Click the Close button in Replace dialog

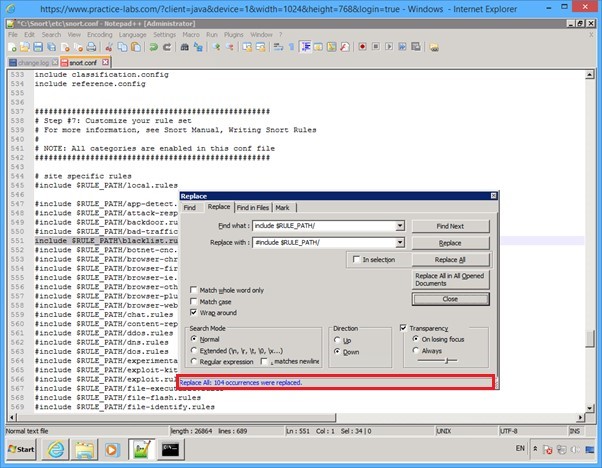[x=450, y=299]
